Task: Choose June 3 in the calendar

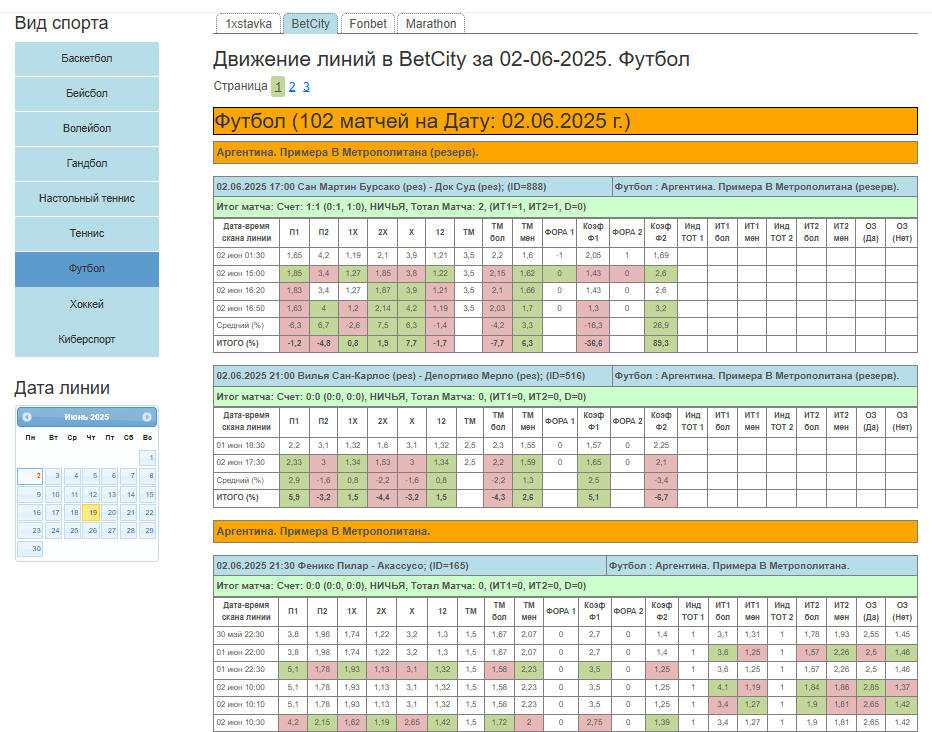Action: coord(53,476)
